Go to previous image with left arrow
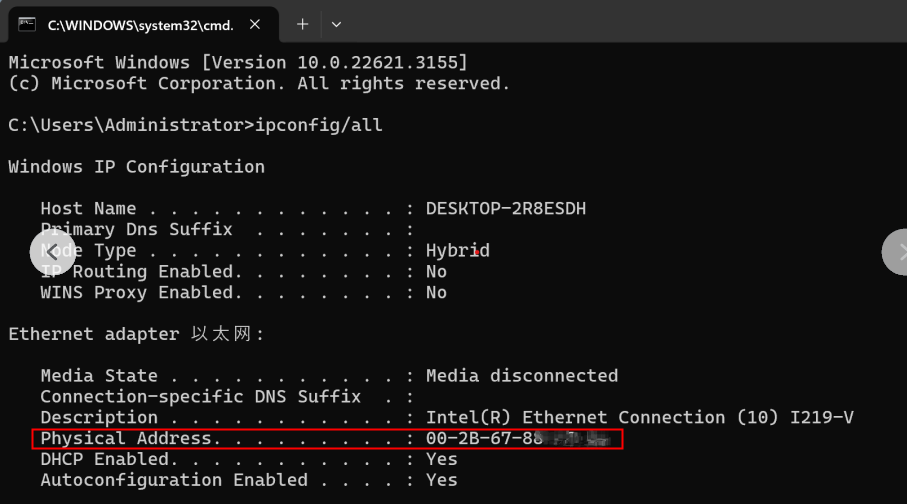 (53, 252)
